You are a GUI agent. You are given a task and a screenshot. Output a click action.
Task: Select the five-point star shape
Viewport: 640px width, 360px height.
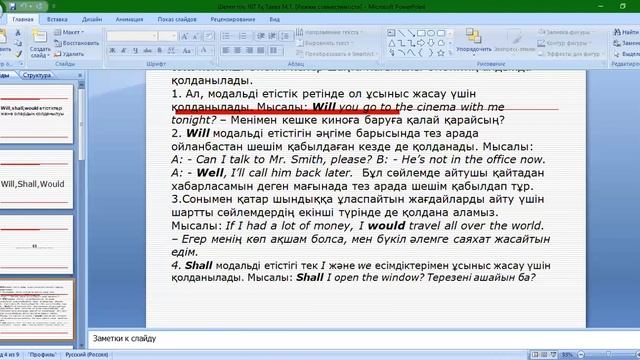[x=441, y=53]
